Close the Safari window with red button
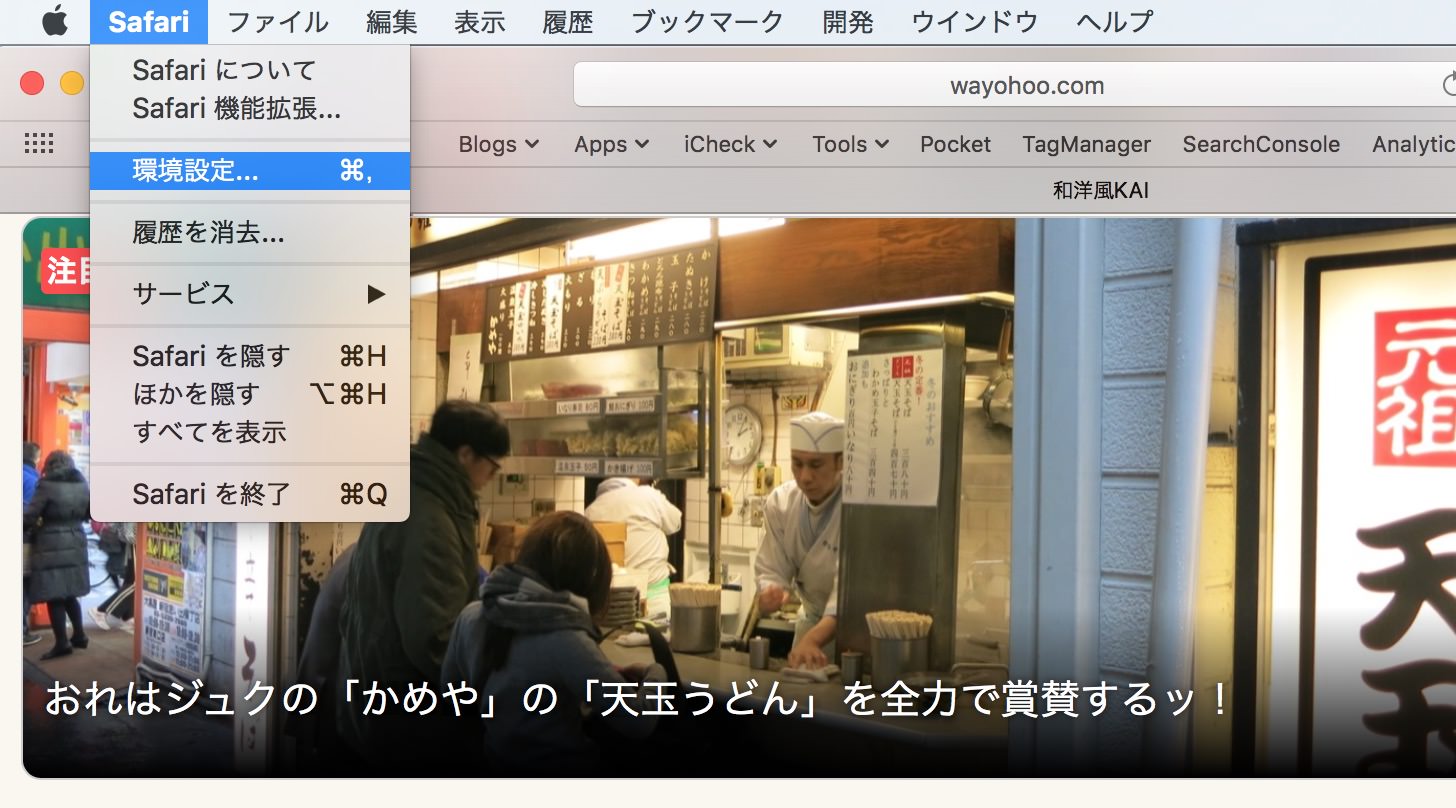The width and height of the screenshot is (1456, 808). [32, 83]
